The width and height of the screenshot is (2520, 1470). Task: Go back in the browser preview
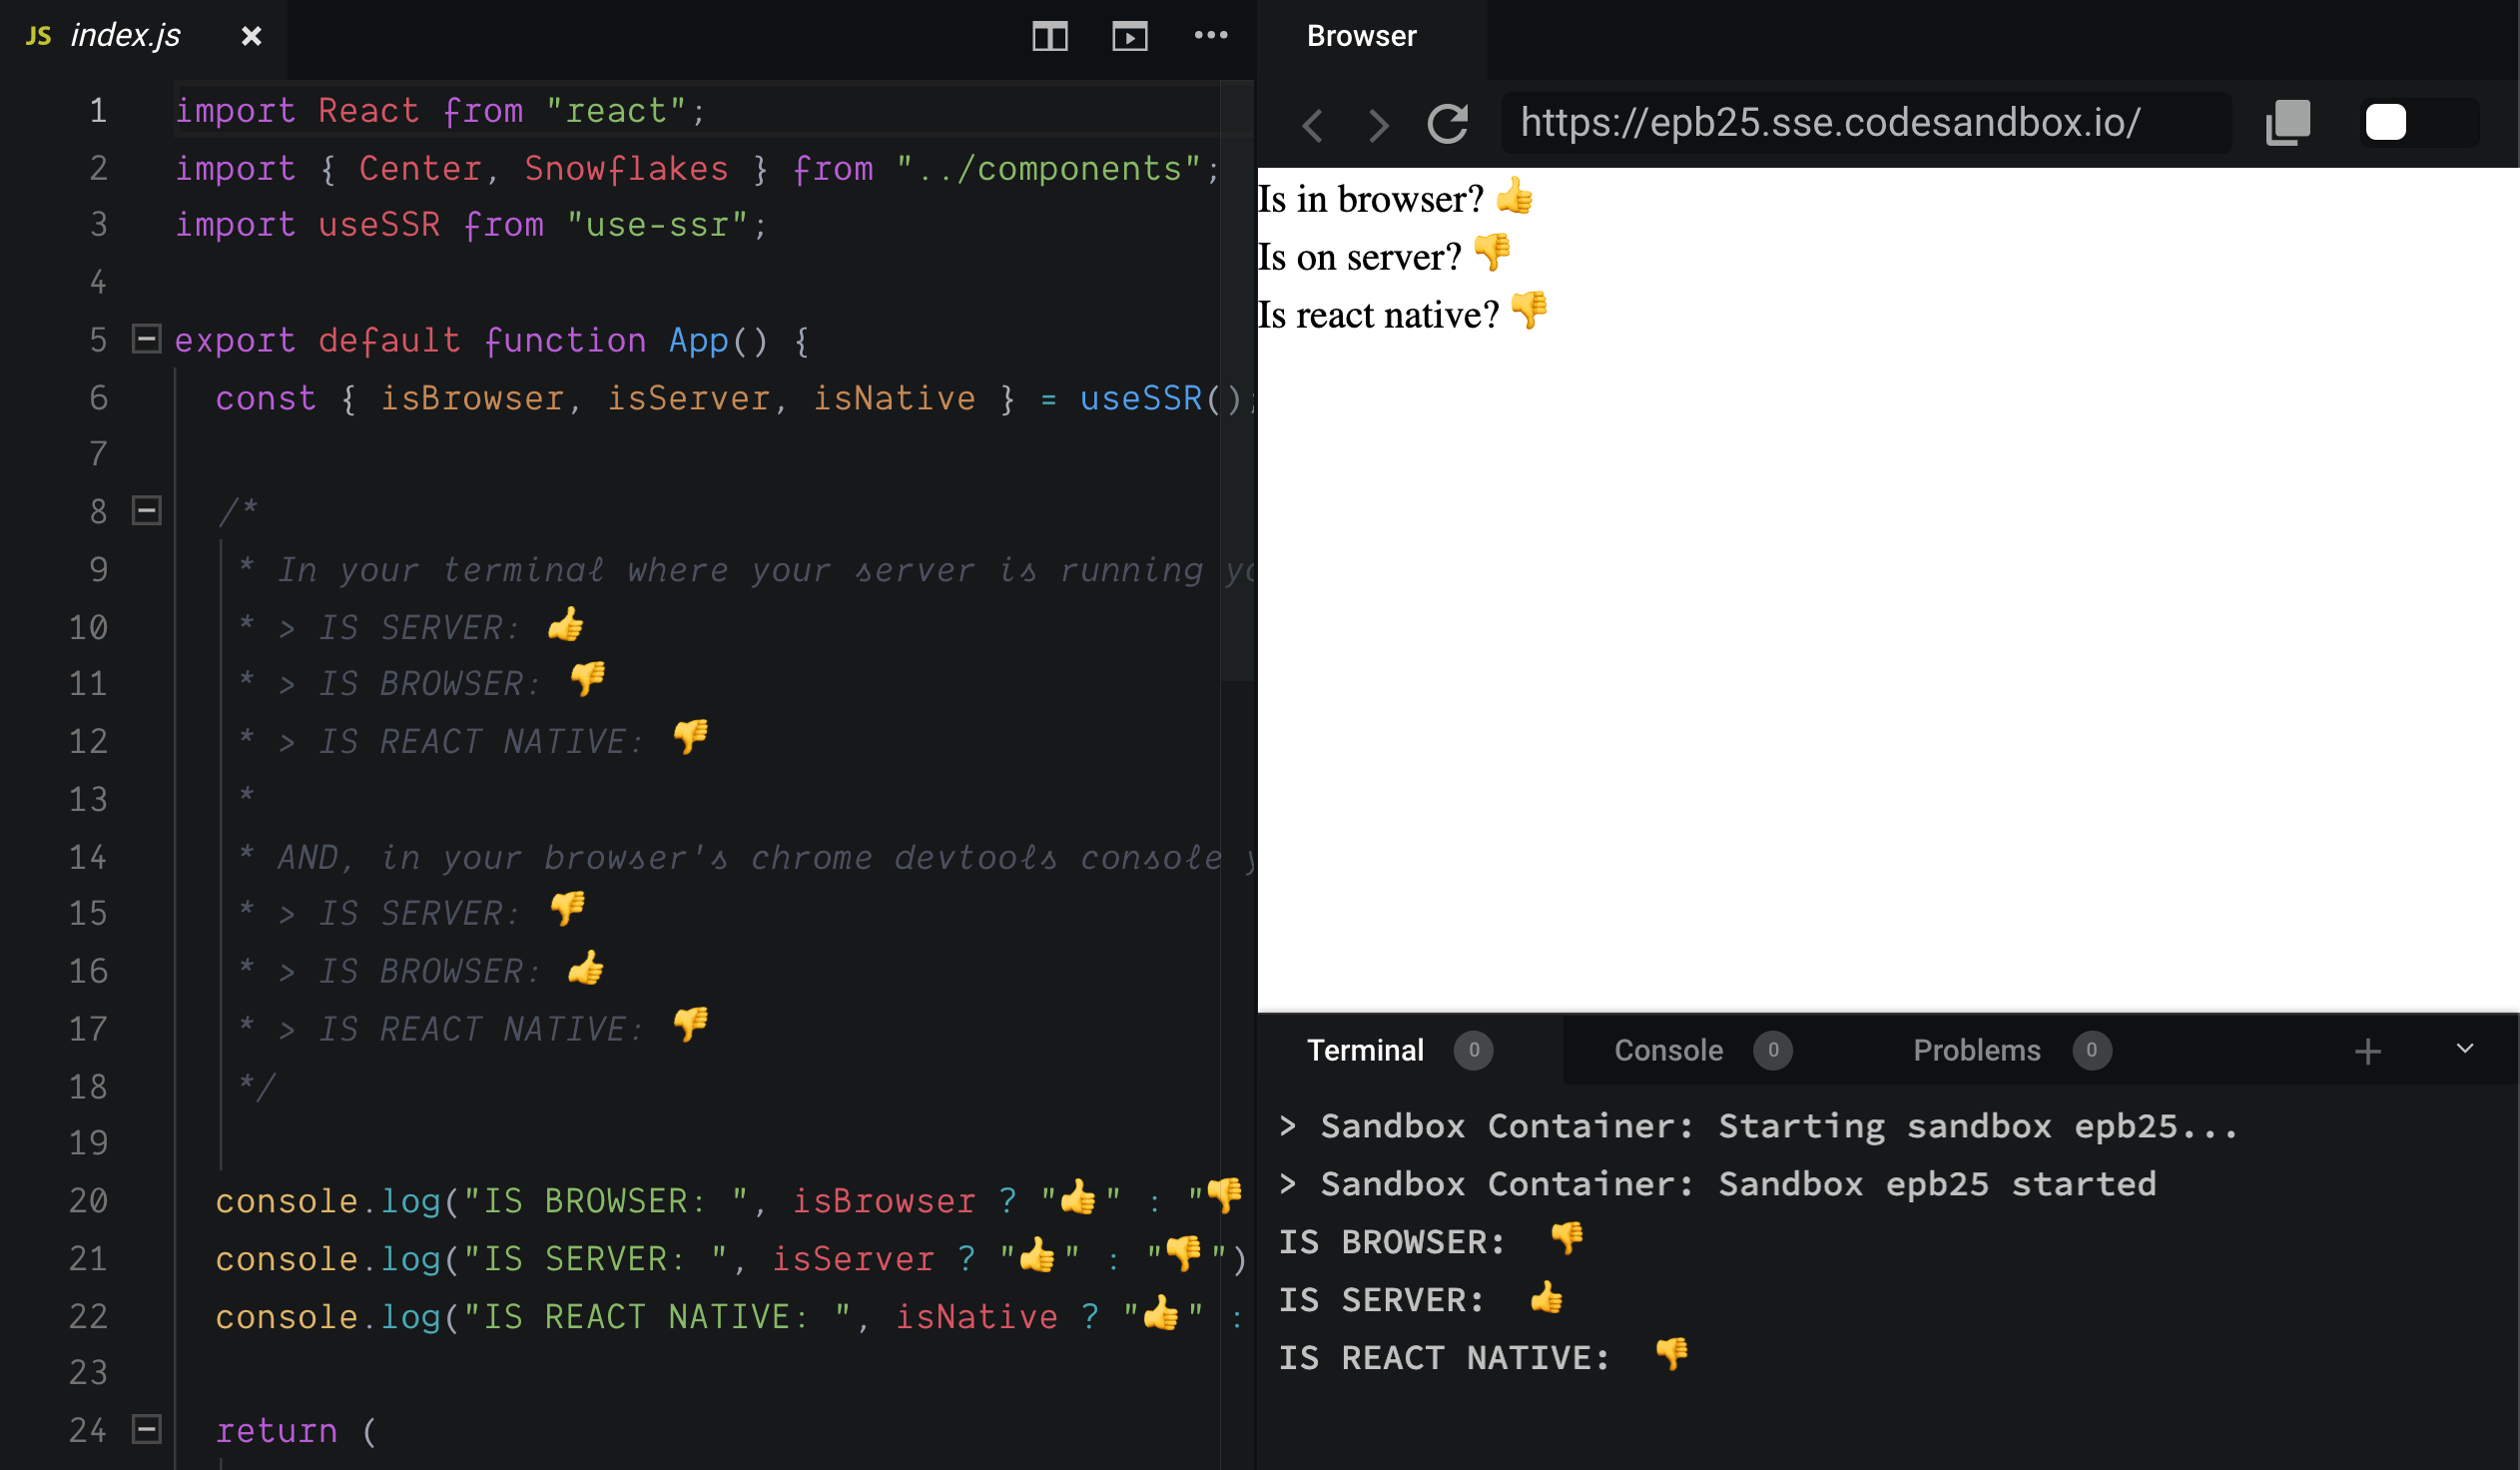coord(1313,125)
